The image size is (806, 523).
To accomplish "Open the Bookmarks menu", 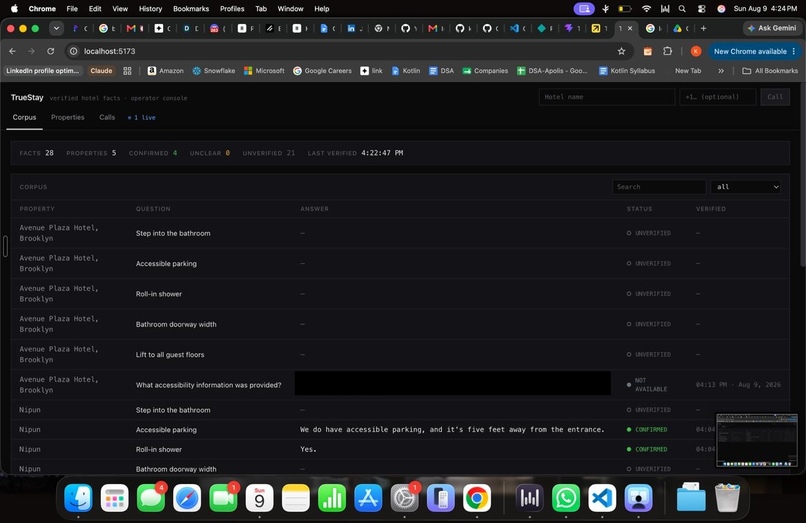I will [191, 9].
